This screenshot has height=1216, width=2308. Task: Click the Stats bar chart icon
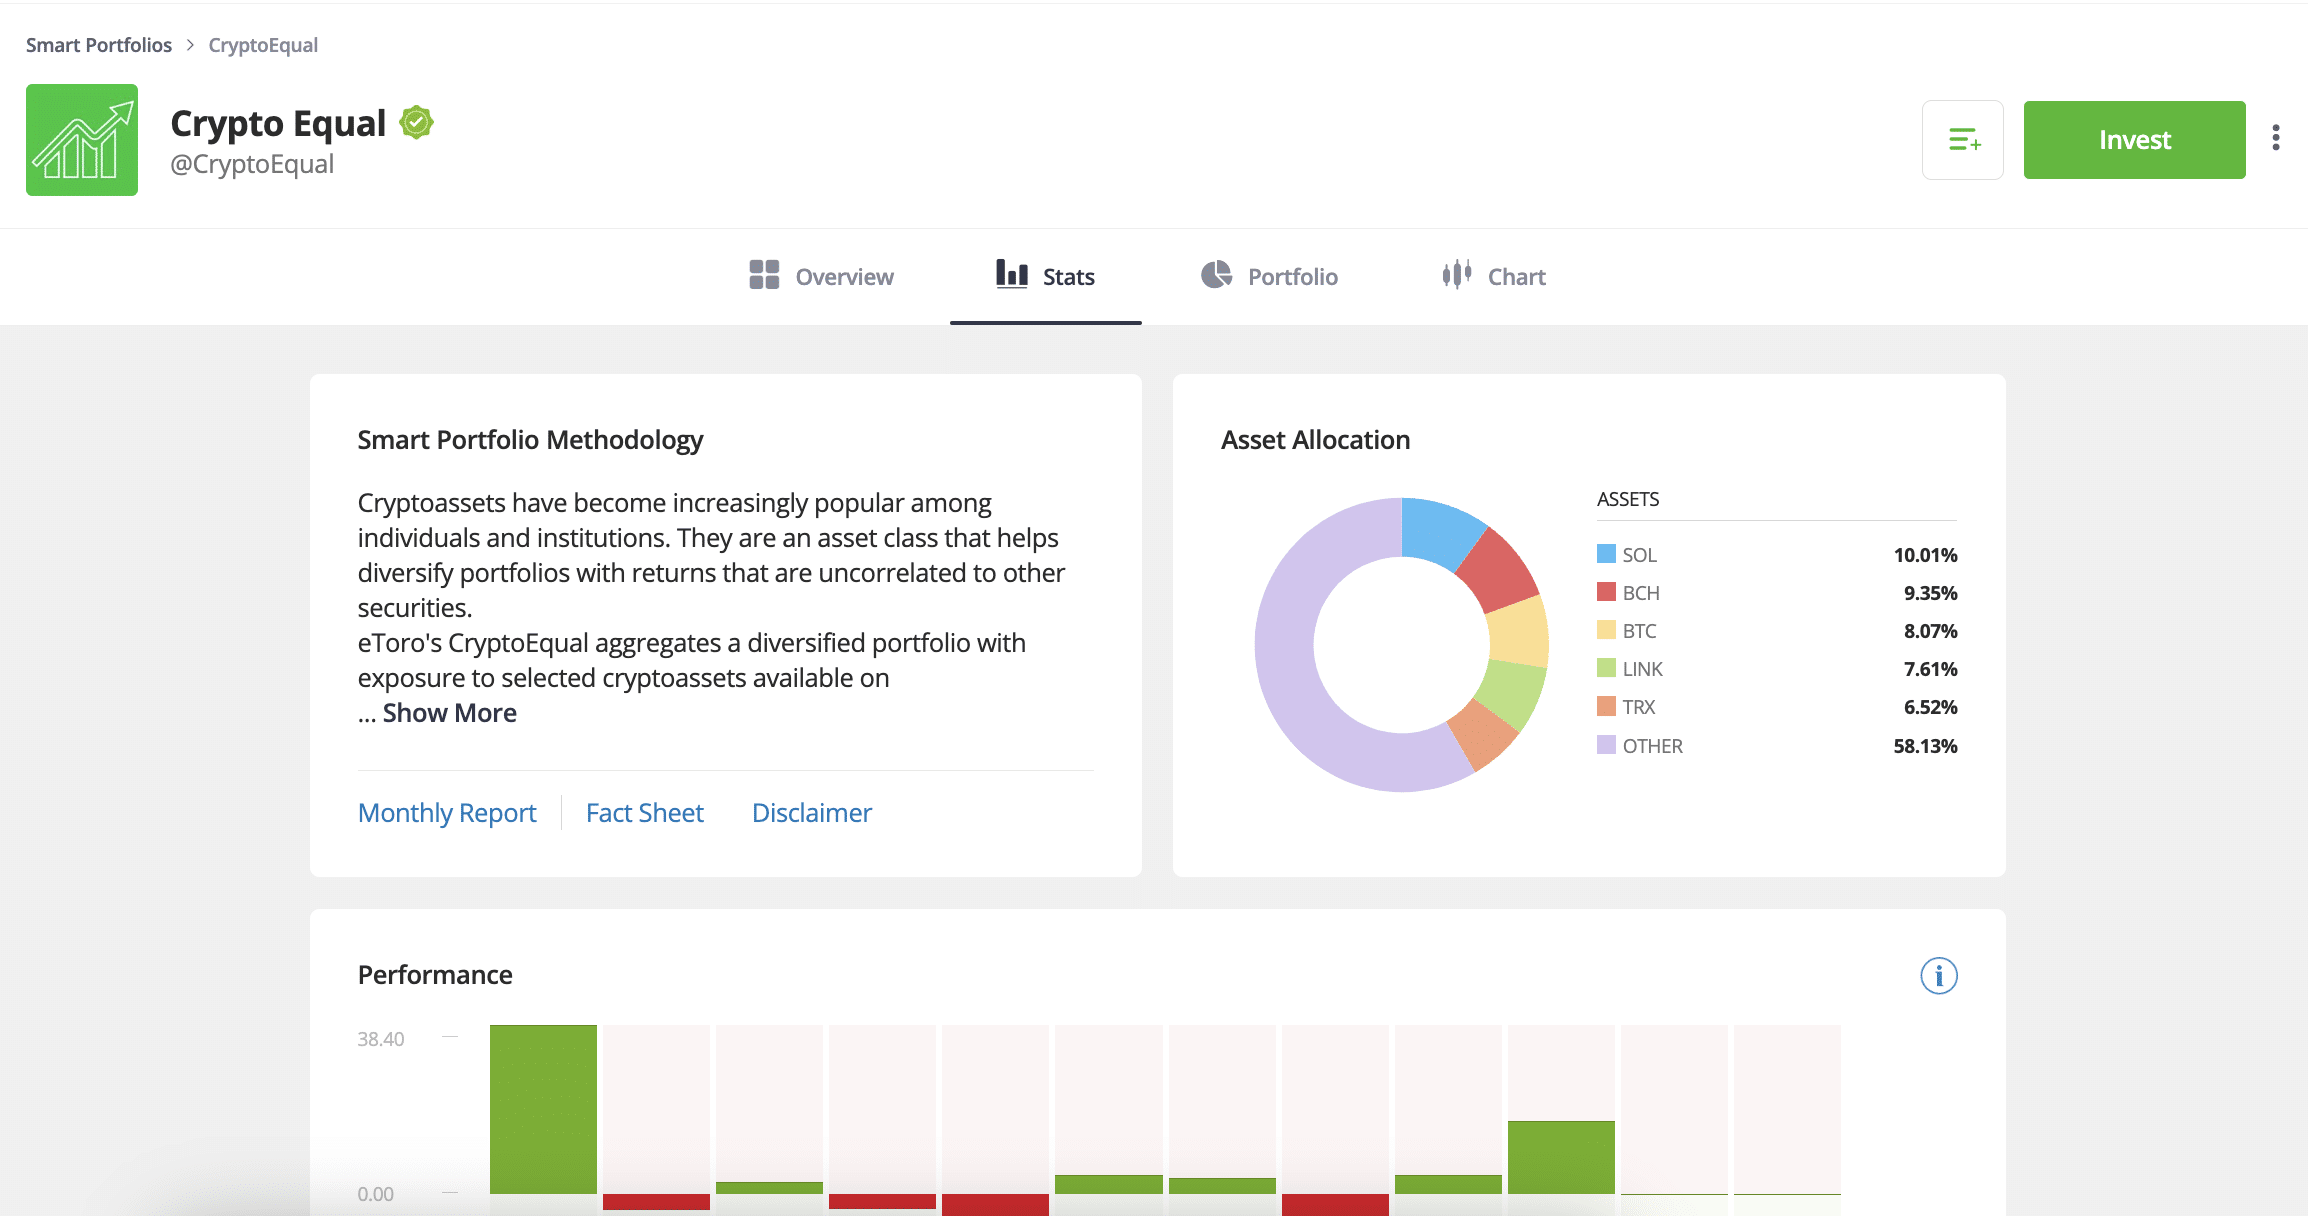coord(1012,274)
